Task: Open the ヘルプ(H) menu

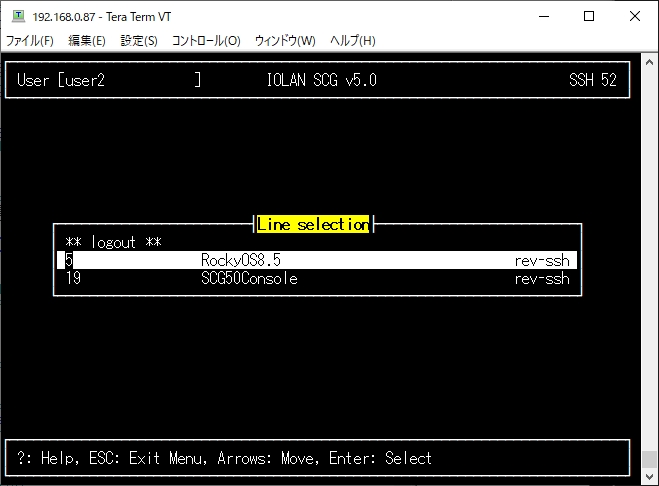Action: (353, 41)
